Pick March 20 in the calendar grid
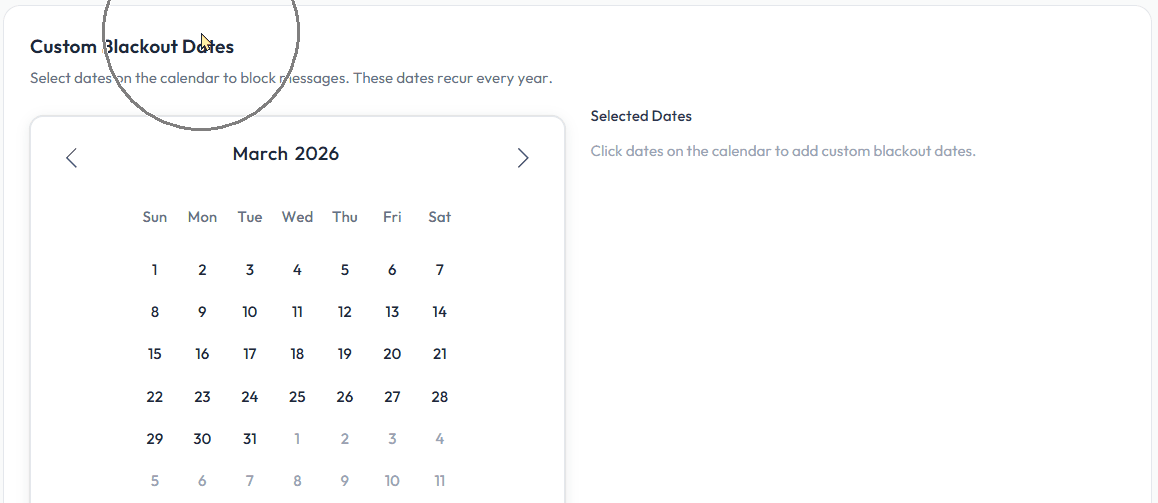 (392, 354)
